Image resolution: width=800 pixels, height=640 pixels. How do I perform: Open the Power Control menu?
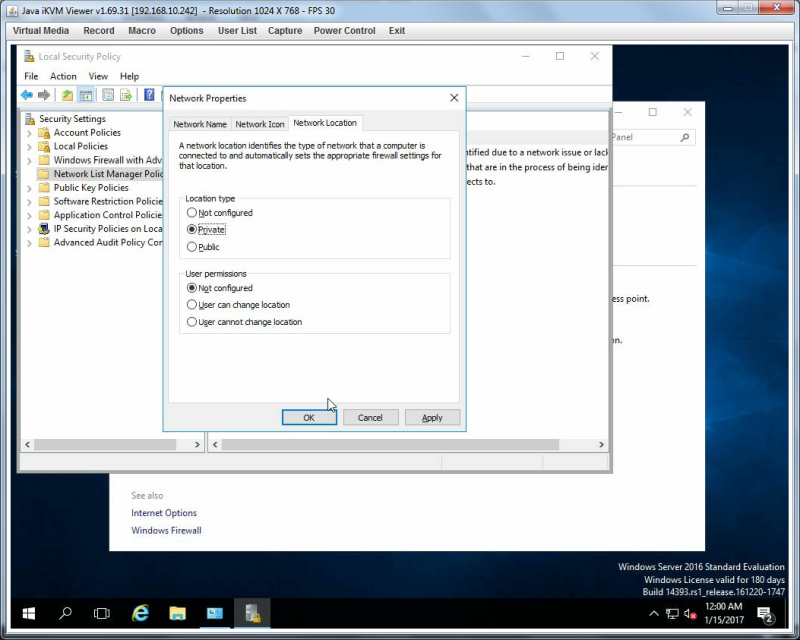coord(344,31)
